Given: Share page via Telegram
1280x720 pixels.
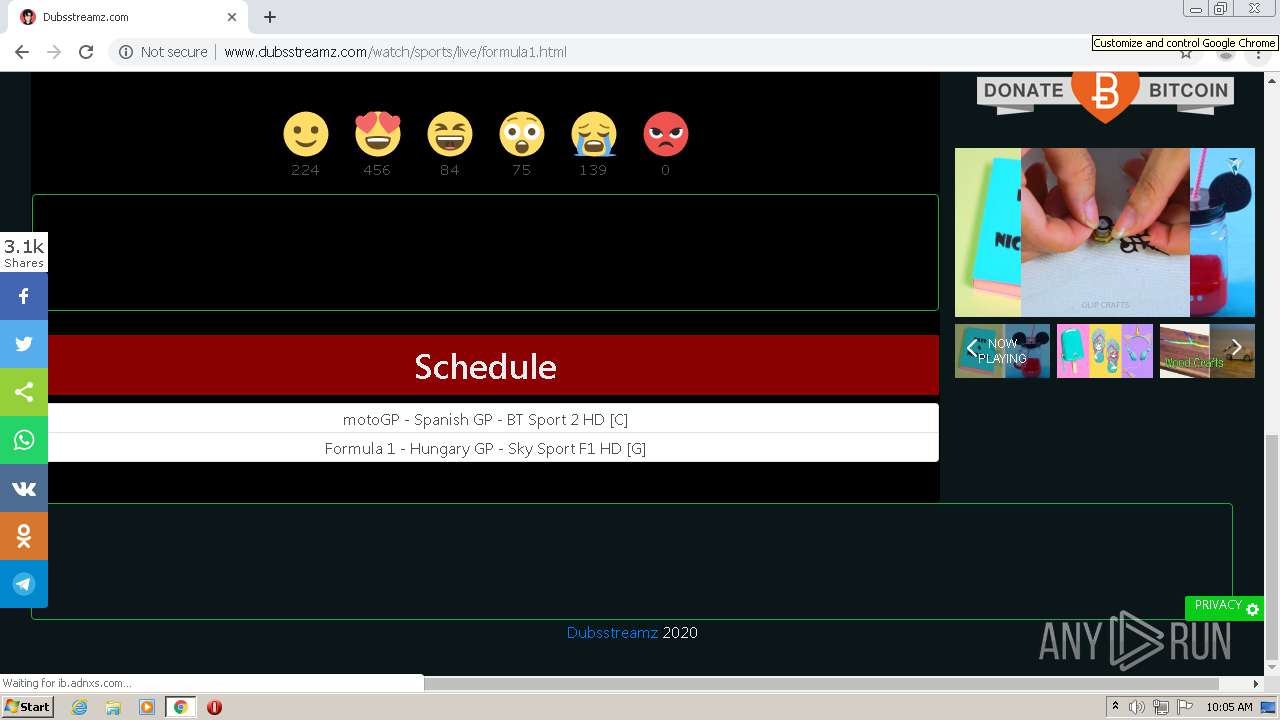Looking at the screenshot, I should (24, 584).
